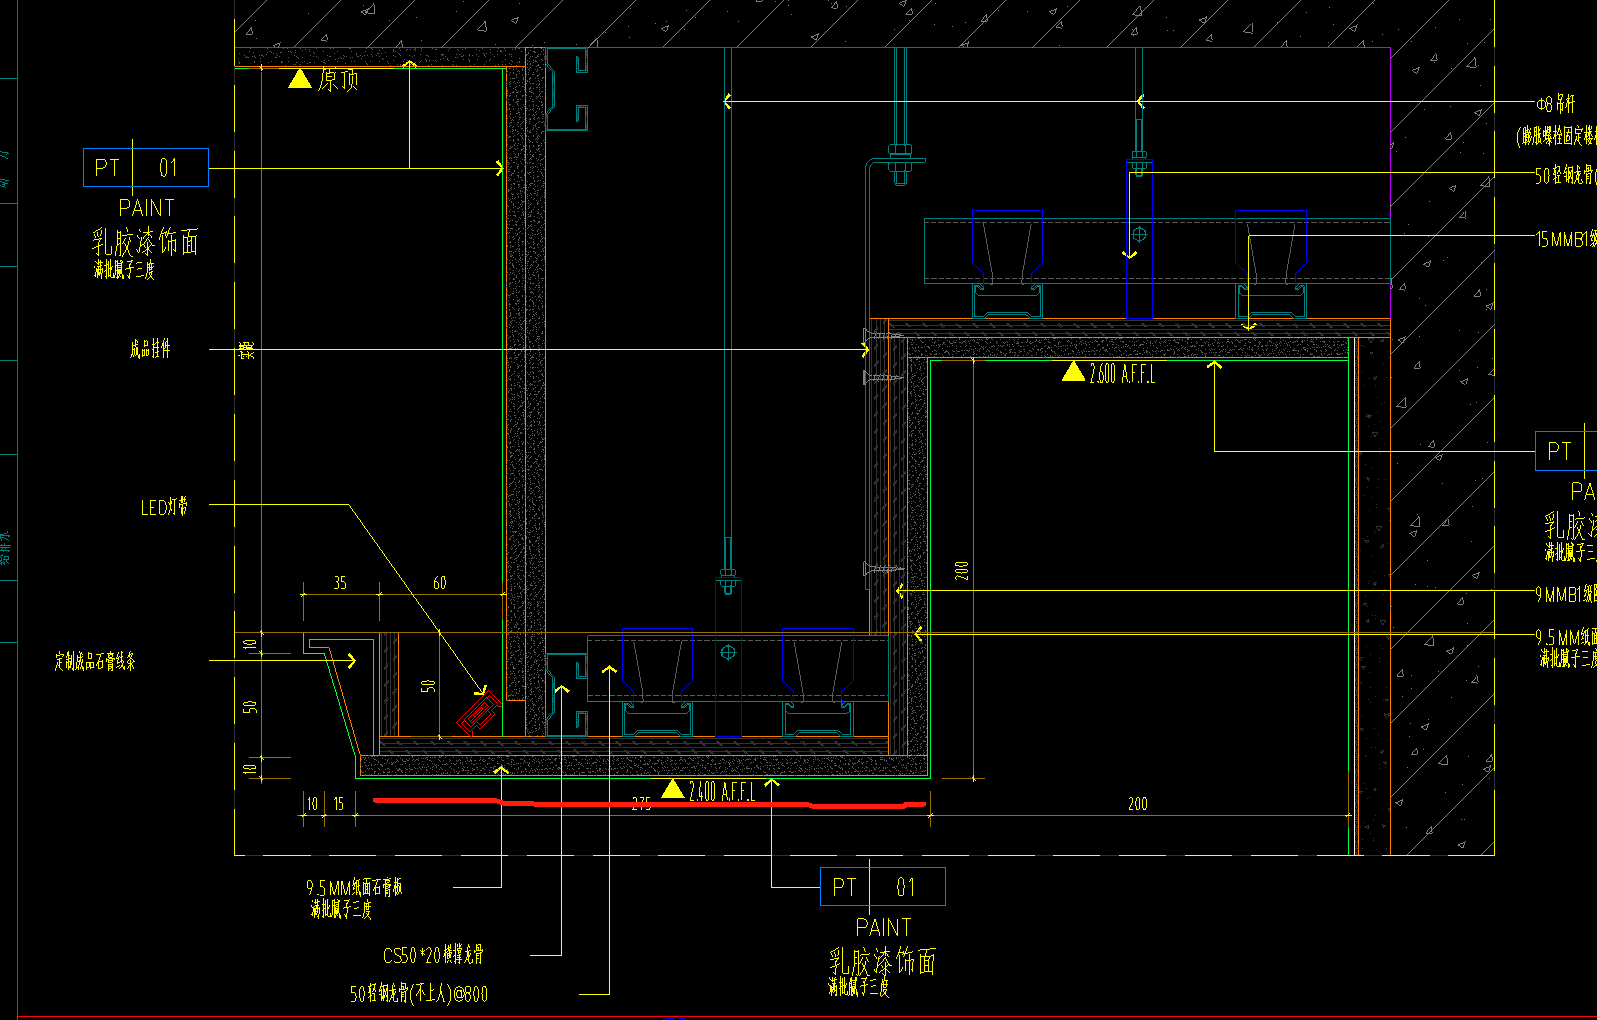The width and height of the screenshot is (1597, 1020).
Task: Select the vertical 200 dimension text
Action: [x=961, y=570]
